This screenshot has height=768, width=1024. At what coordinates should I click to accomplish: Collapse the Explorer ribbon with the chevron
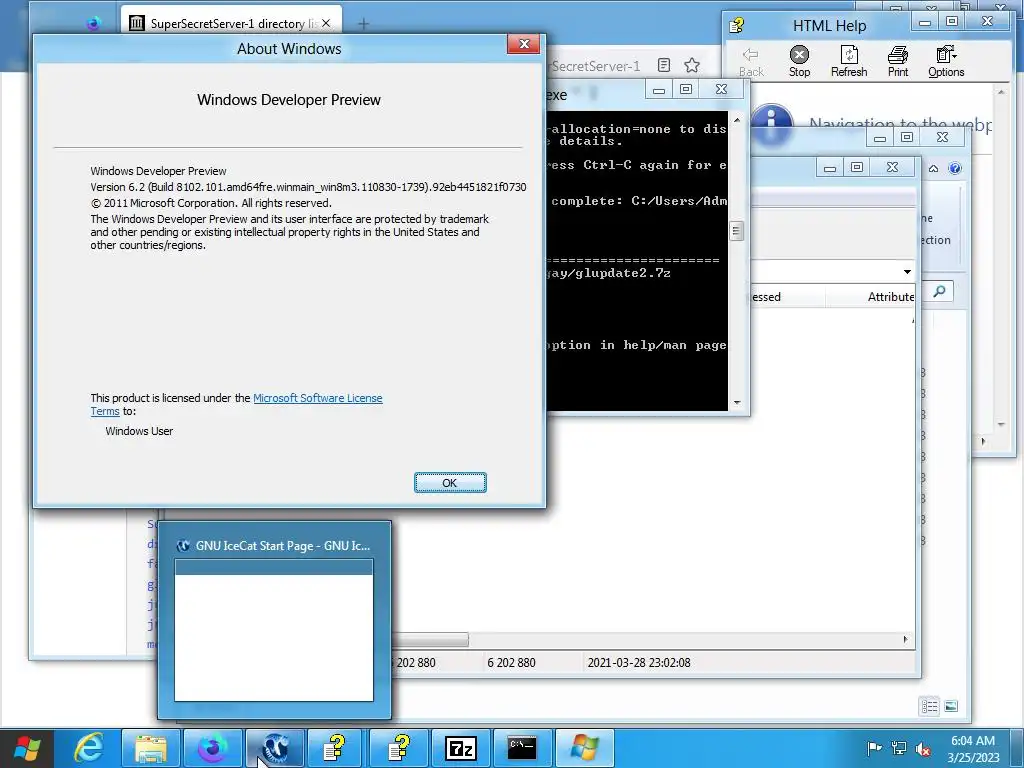tap(933, 168)
